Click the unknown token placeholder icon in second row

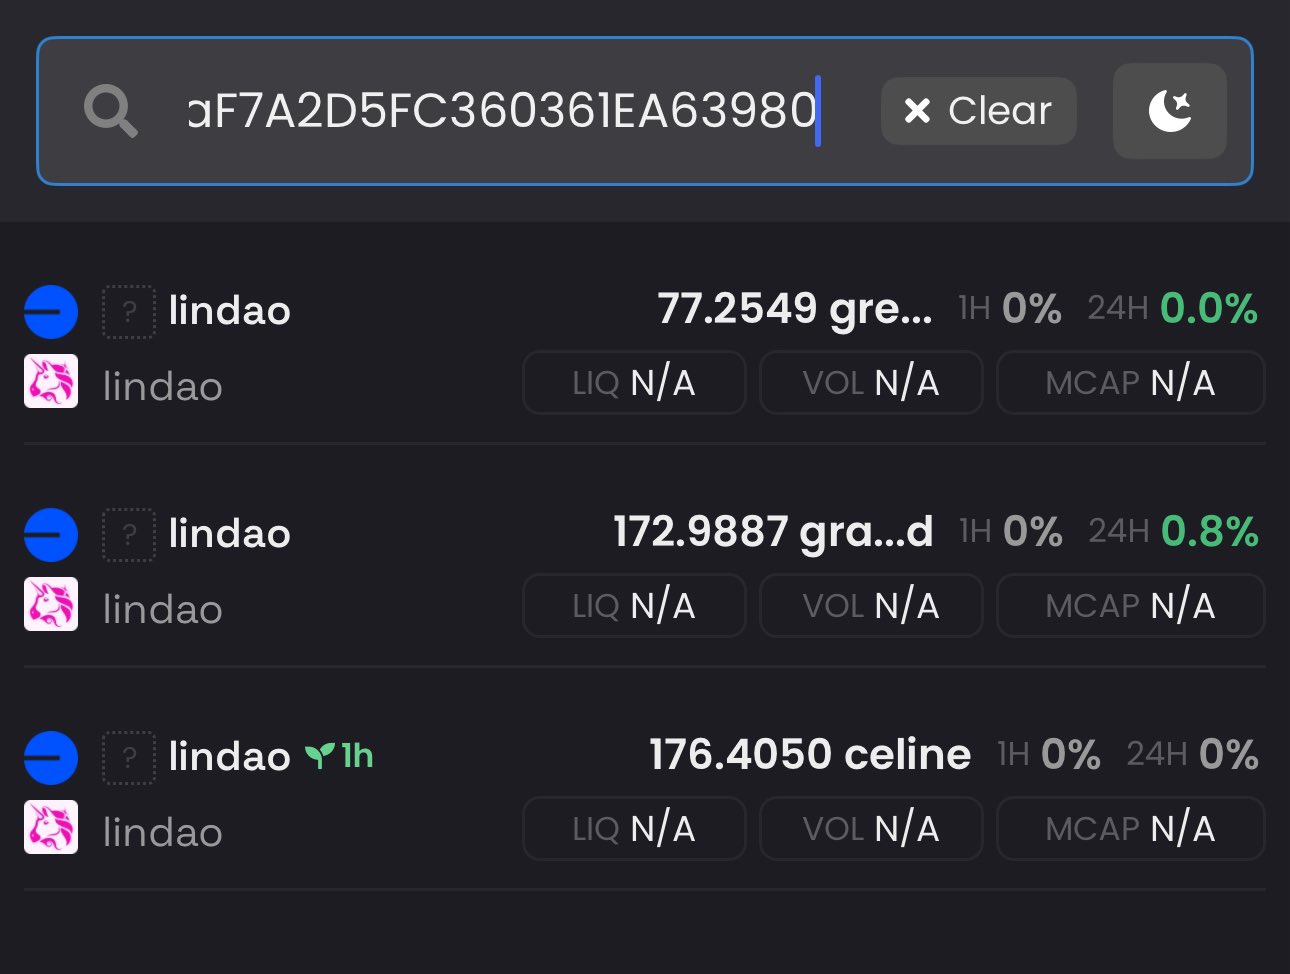[129, 535]
